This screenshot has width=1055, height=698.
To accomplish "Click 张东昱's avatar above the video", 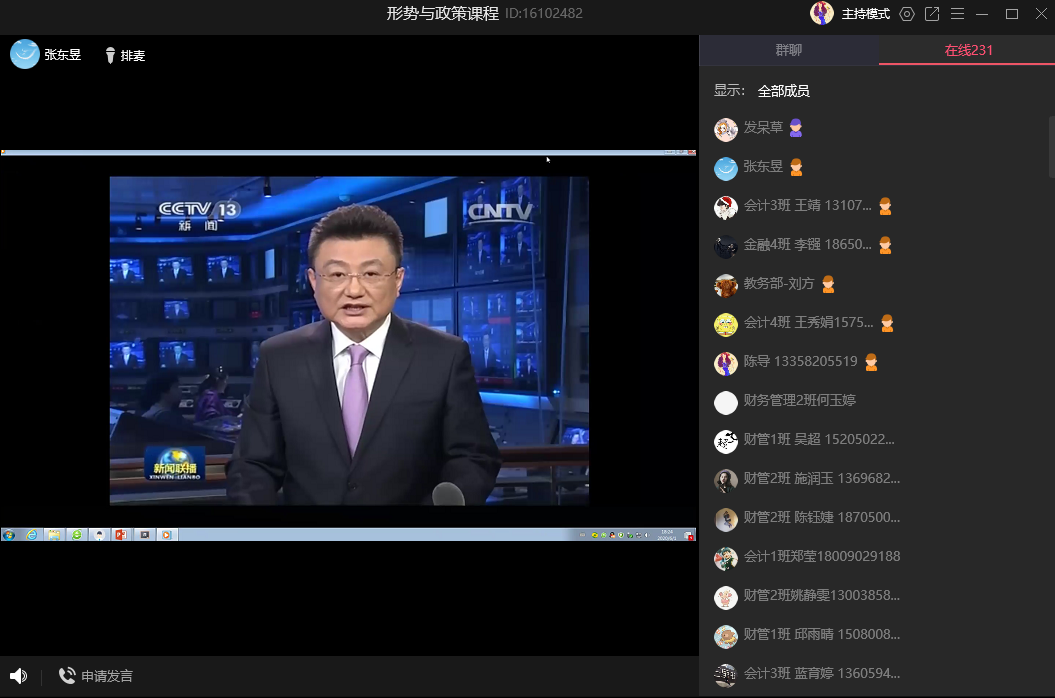I will [25, 54].
